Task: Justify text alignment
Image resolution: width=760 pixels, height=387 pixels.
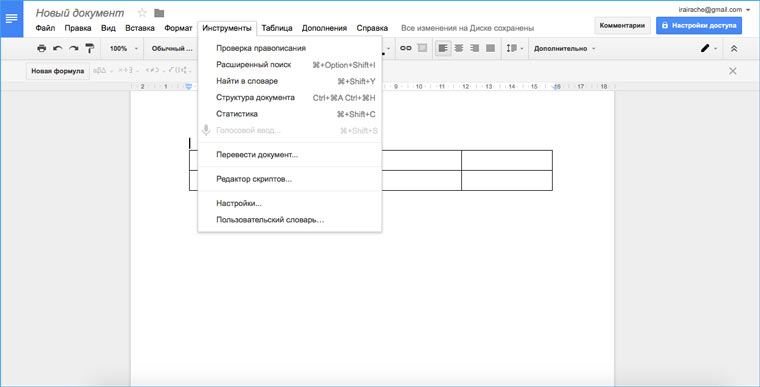Action: (491, 48)
